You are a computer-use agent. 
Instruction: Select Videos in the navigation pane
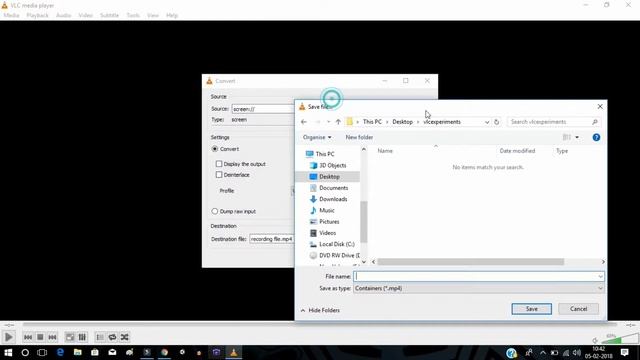pyautogui.click(x=327, y=233)
